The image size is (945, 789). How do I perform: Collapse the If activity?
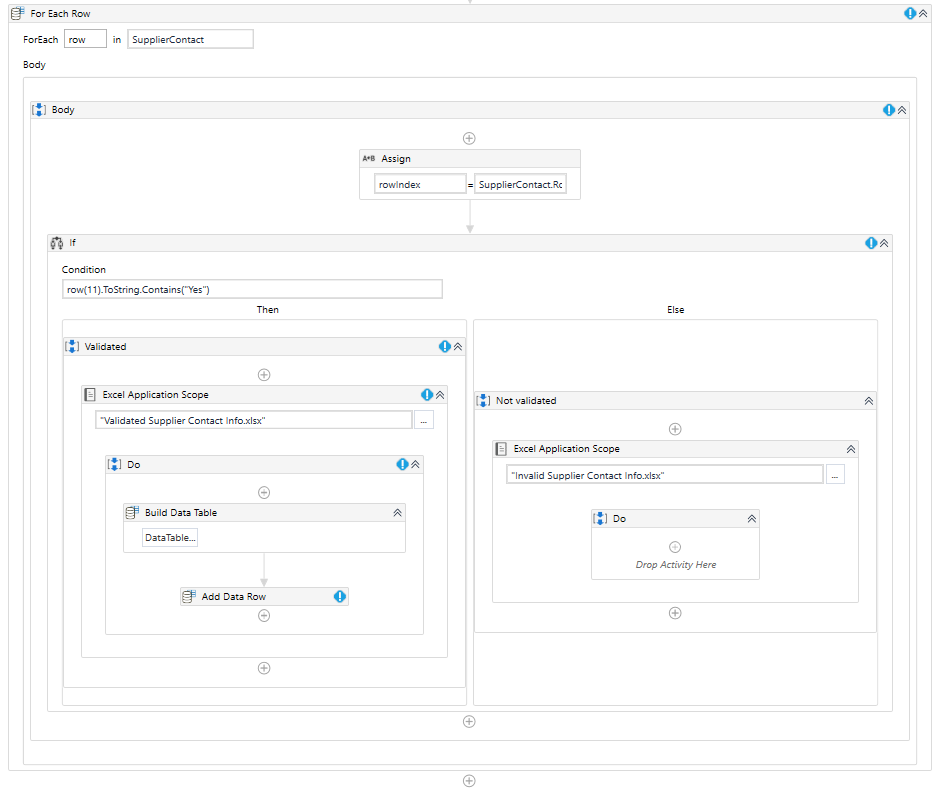coord(884,242)
